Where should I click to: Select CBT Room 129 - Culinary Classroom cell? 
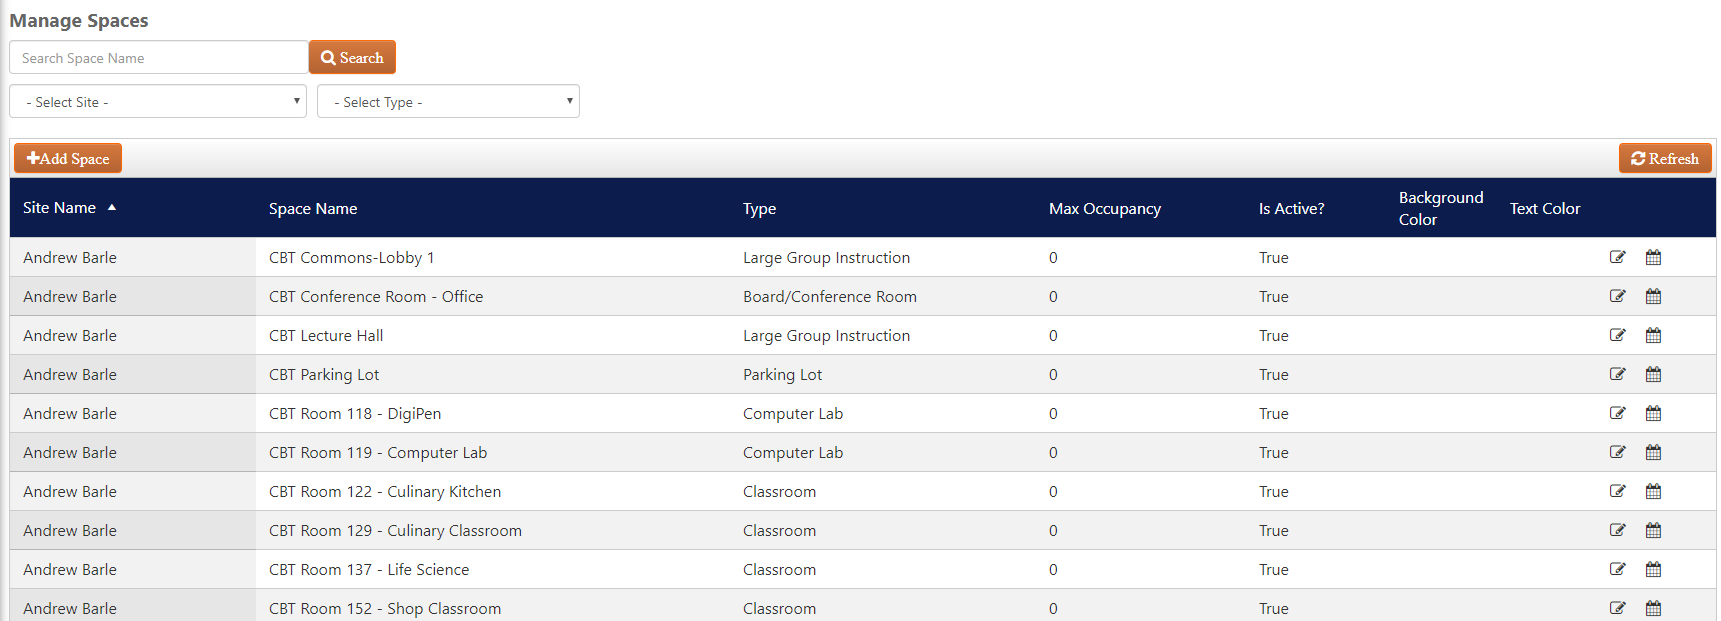coord(493,530)
